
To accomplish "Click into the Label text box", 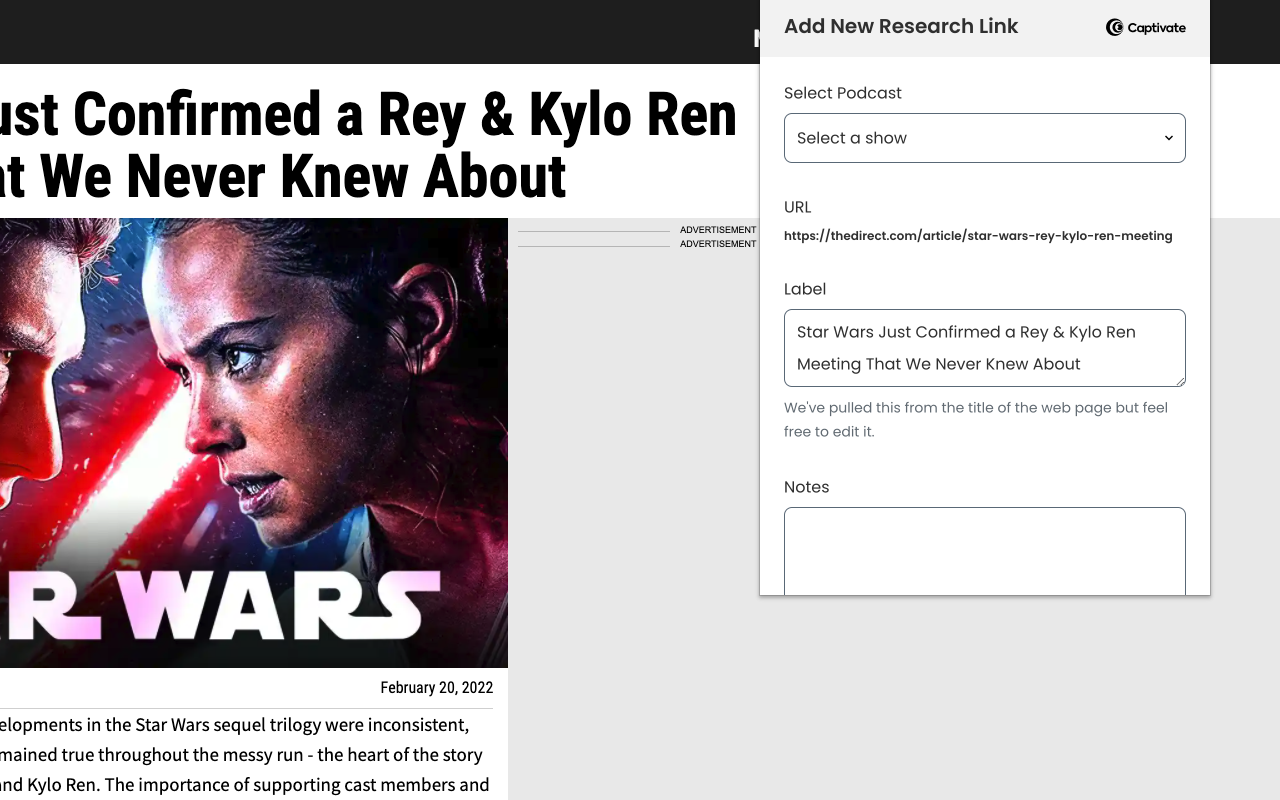I will pos(985,348).
